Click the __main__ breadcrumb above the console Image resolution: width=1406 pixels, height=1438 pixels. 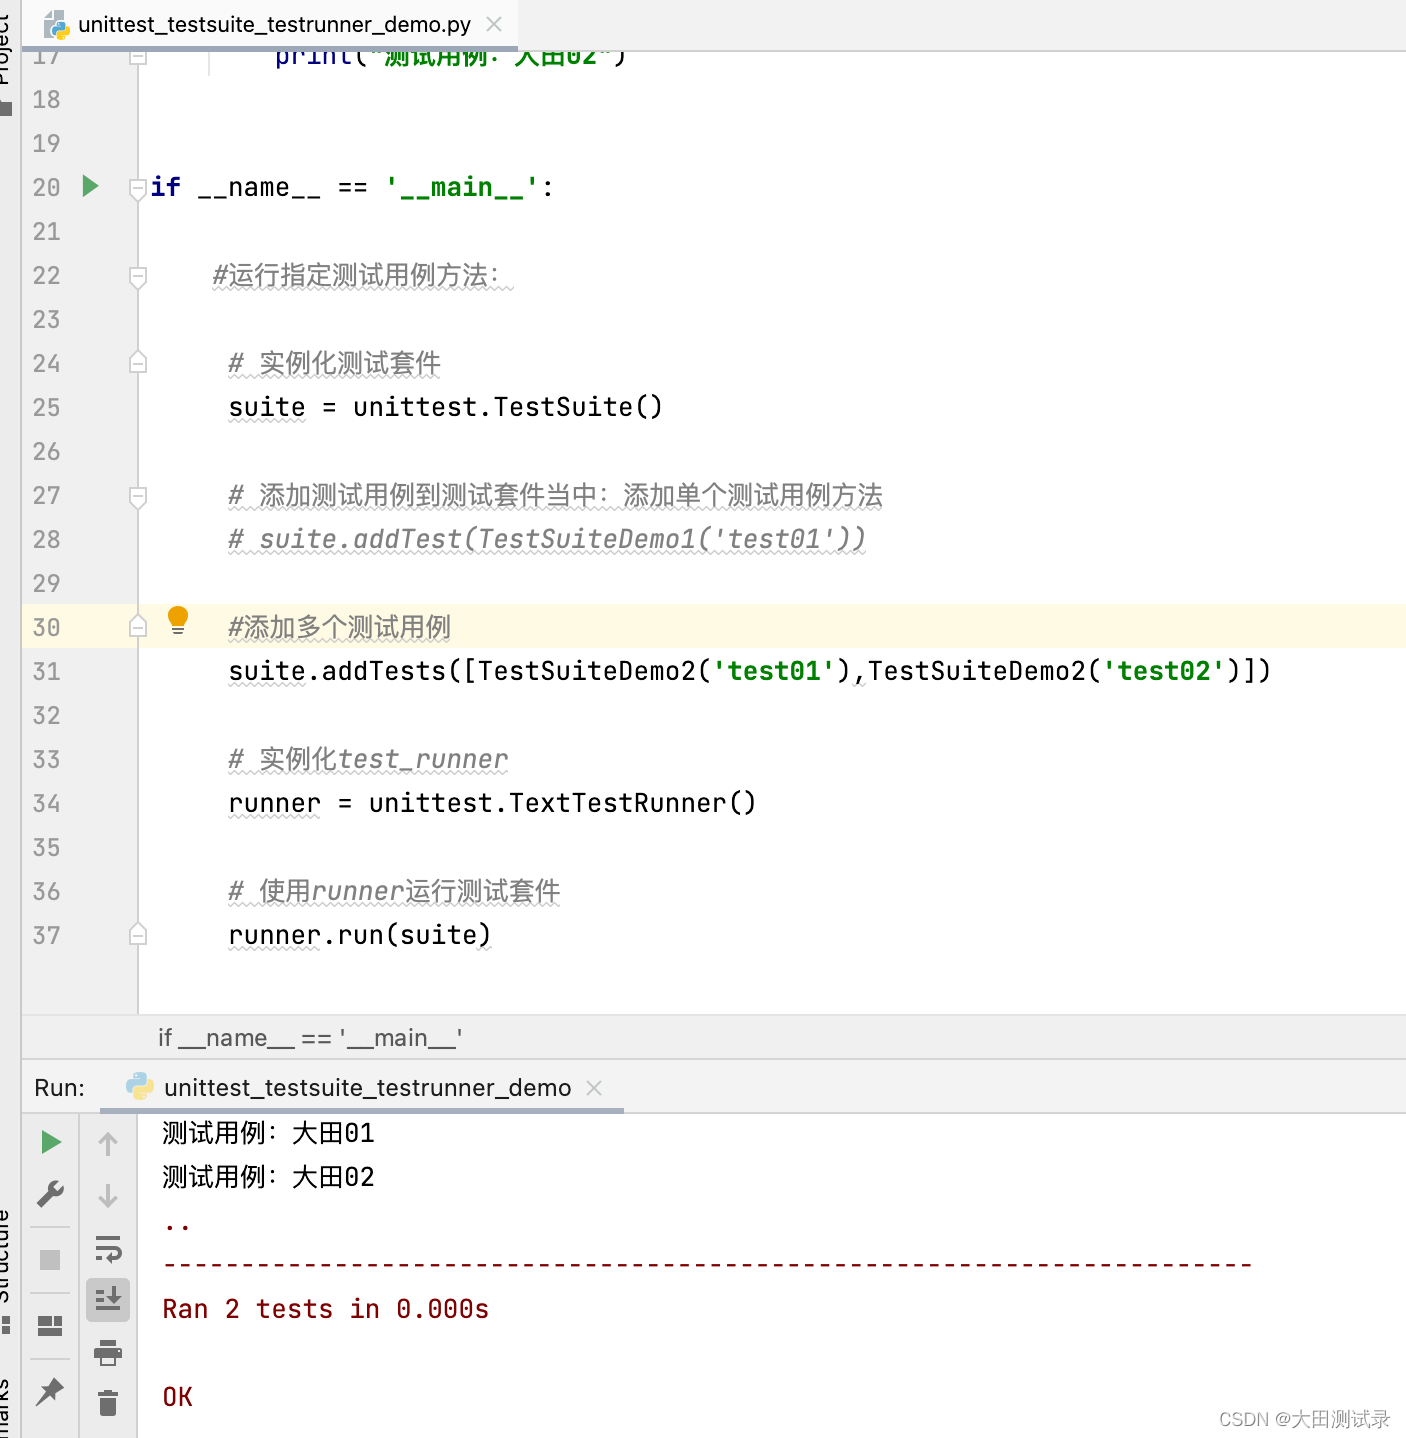[x=311, y=1037]
